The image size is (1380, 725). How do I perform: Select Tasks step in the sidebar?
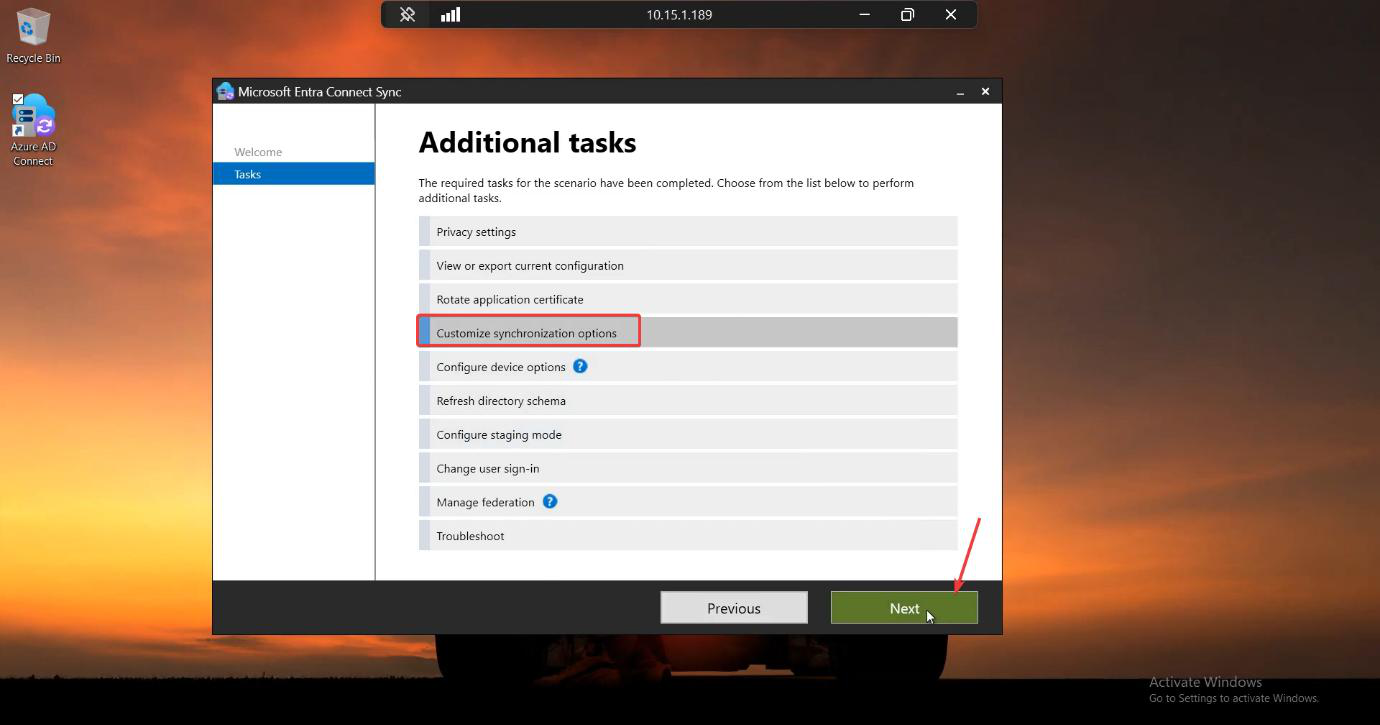(294, 174)
